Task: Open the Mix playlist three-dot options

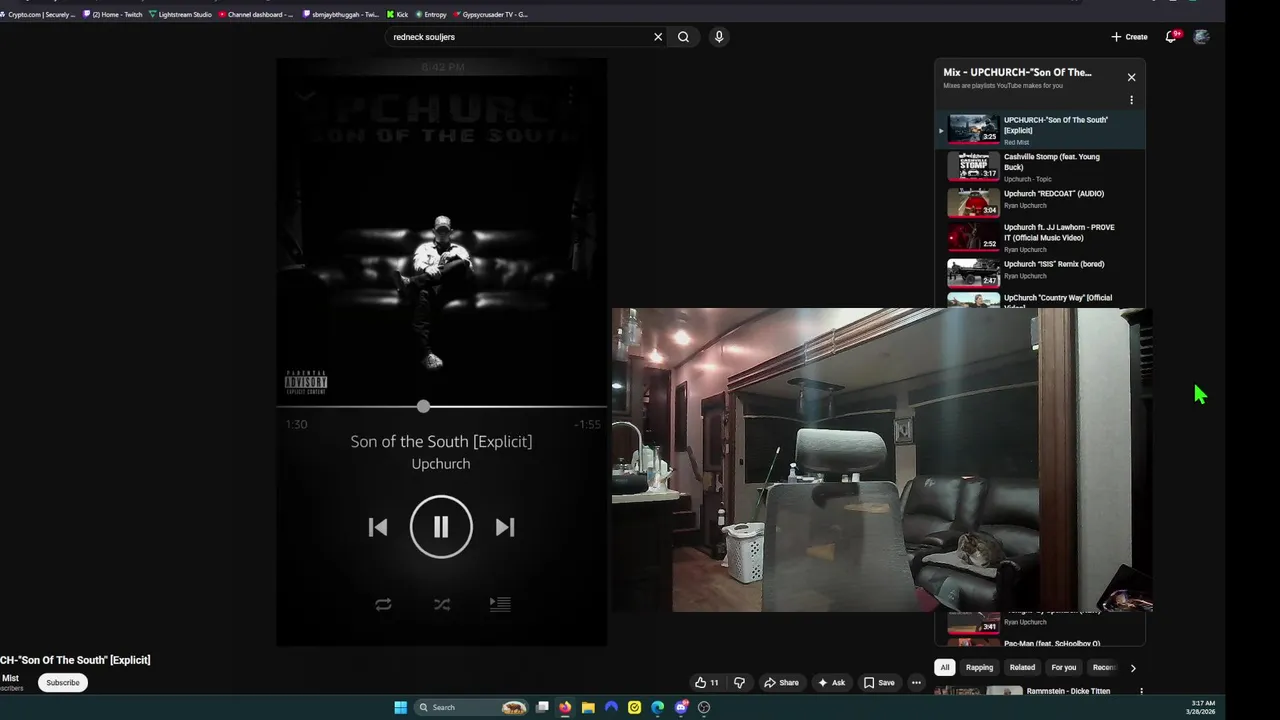Action: 1131,100
